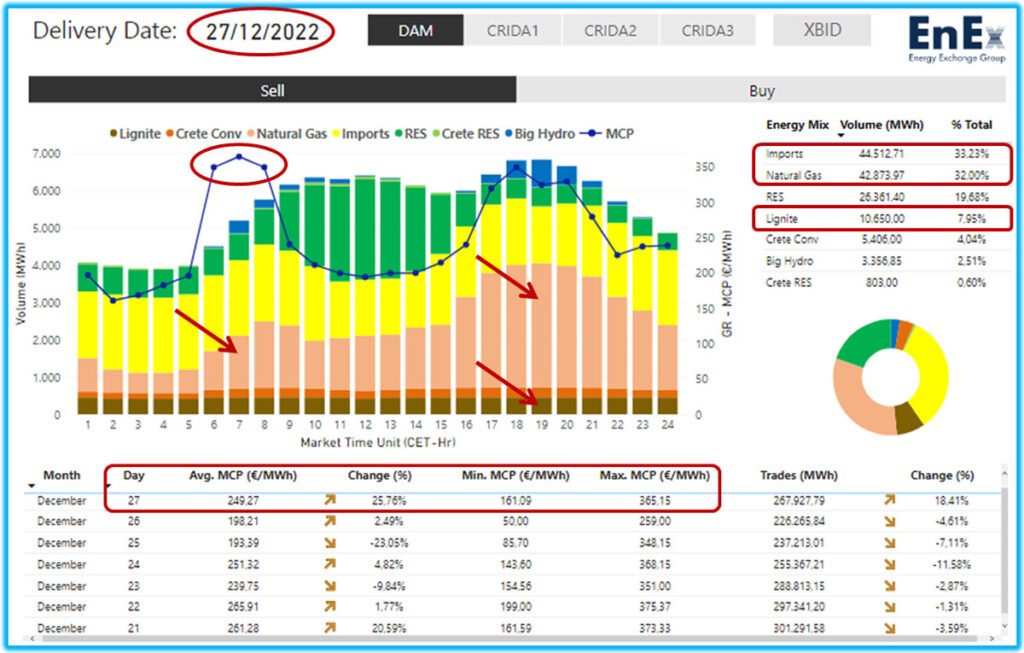Click the Energy Mix column header
This screenshot has width=1024, height=653.
click(797, 125)
